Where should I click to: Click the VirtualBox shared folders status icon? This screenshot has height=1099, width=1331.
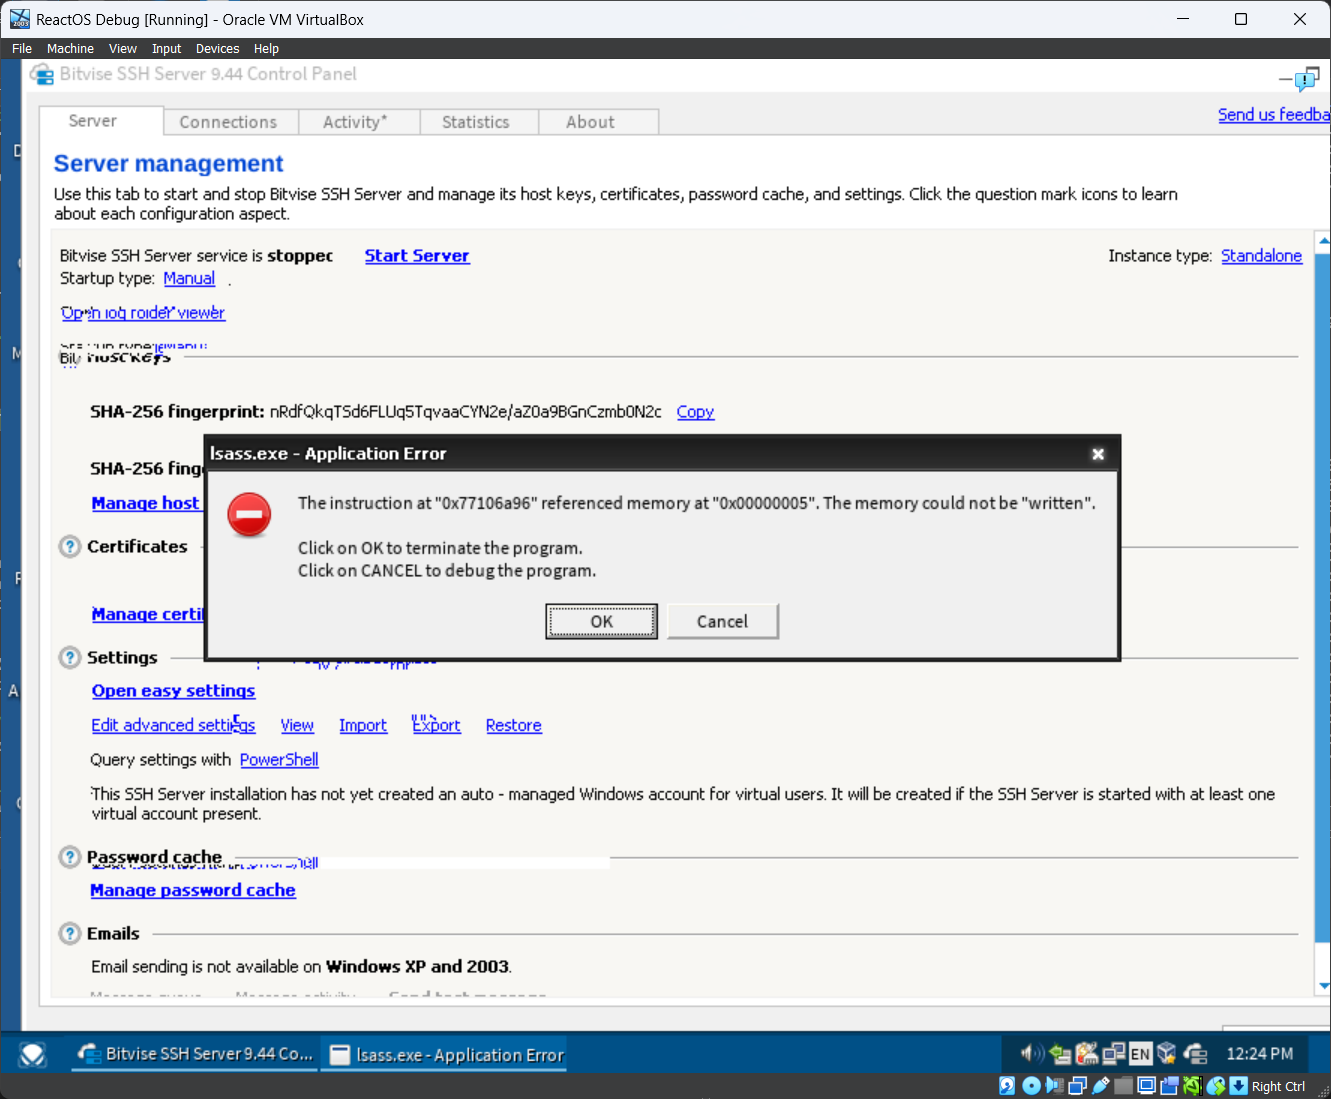pos(1124,1086)
